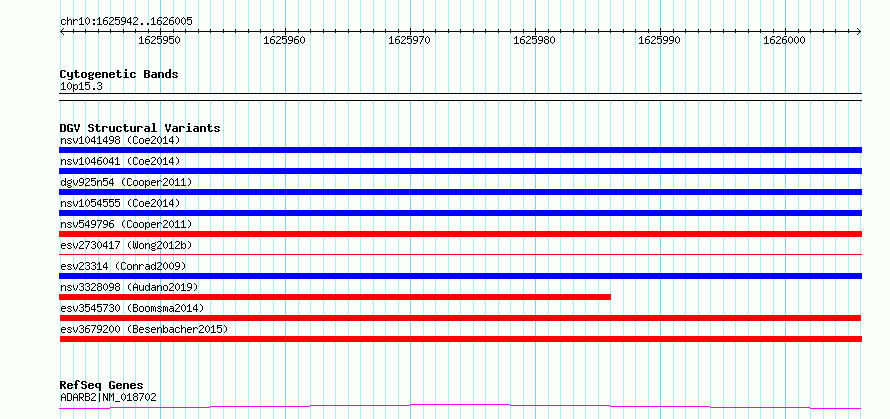Select the Cytogenetic Bands track title
The height and width of the screenshot is (419, 890).
click(x=119, y=74)
